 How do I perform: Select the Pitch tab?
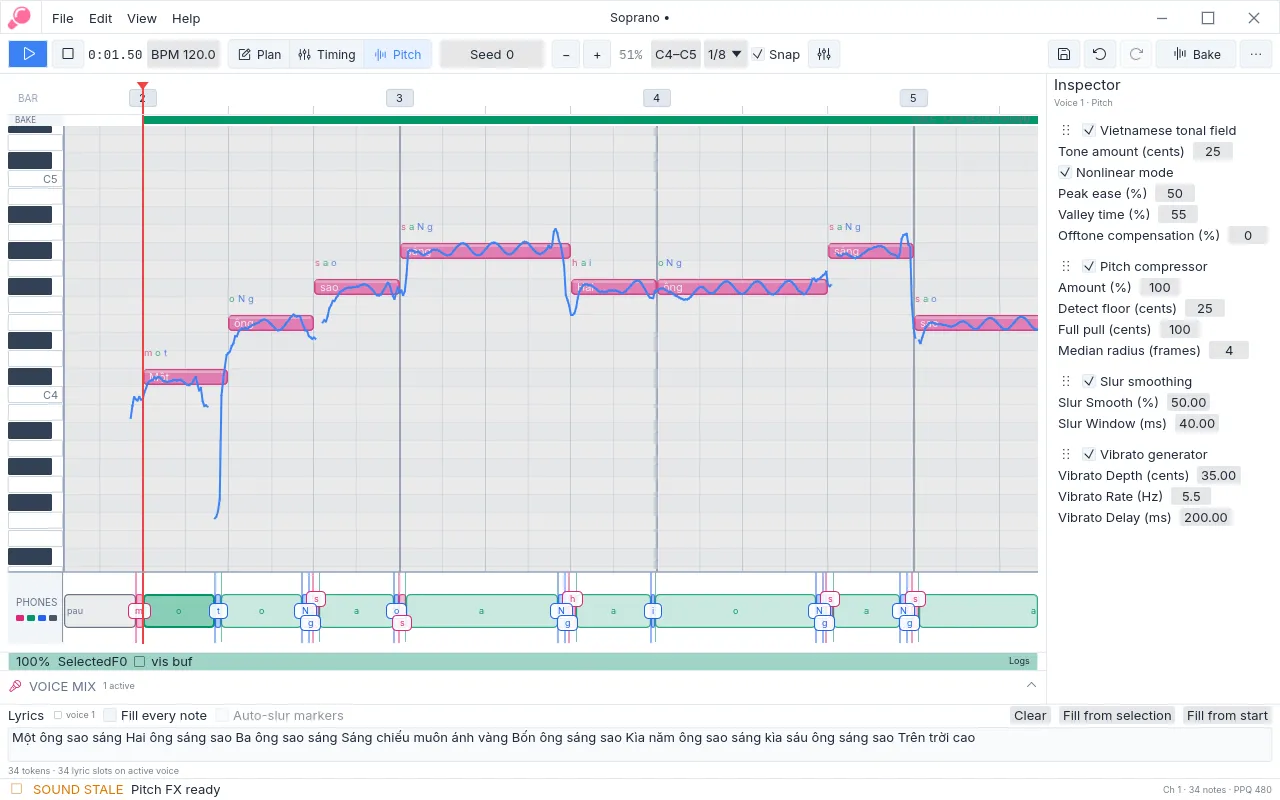point(397,54)
